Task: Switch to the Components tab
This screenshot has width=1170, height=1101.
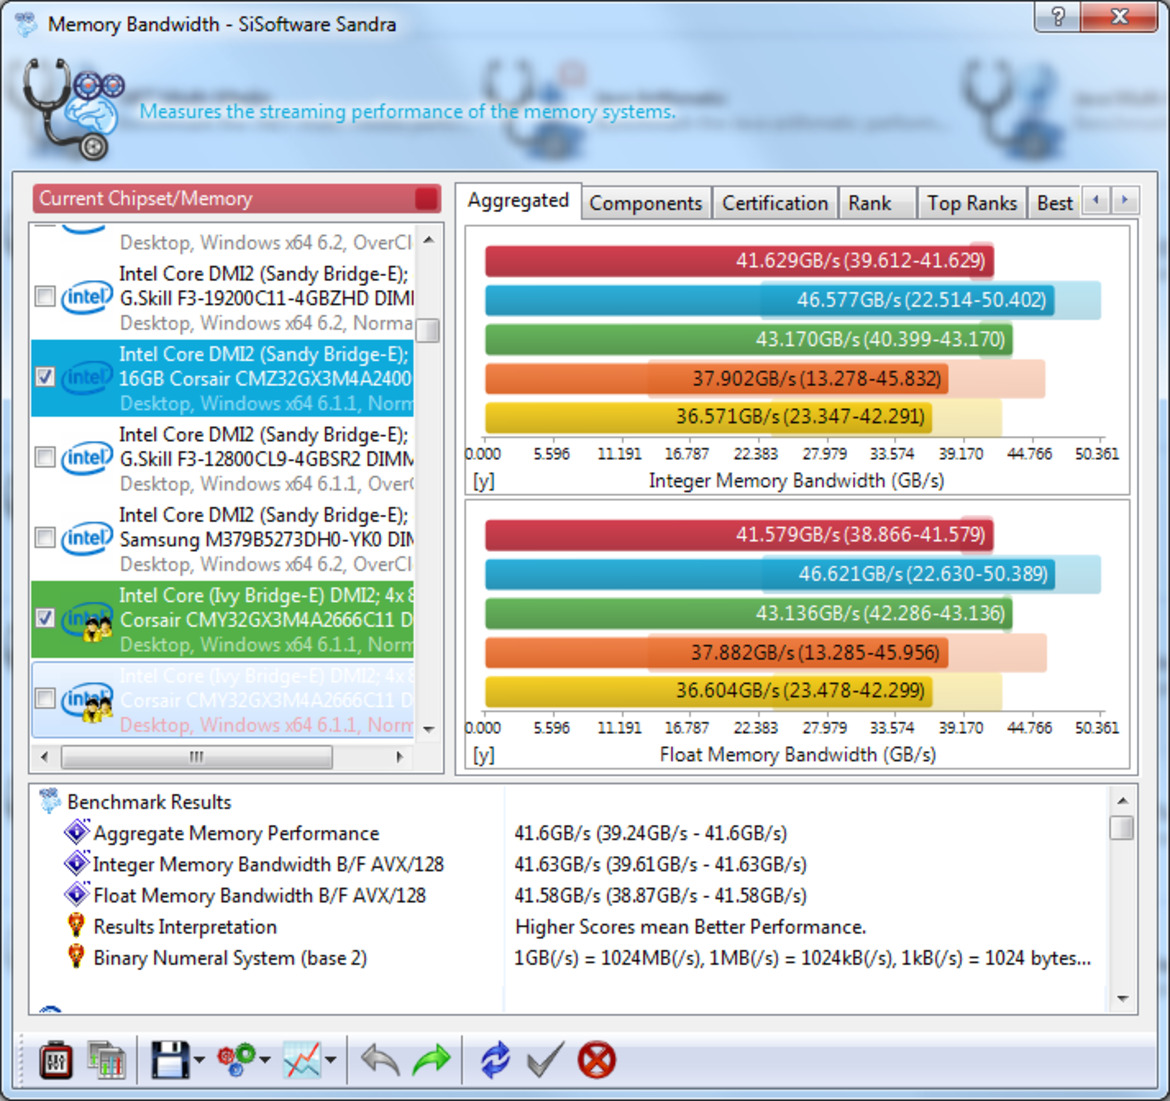Action: [645, 203]
